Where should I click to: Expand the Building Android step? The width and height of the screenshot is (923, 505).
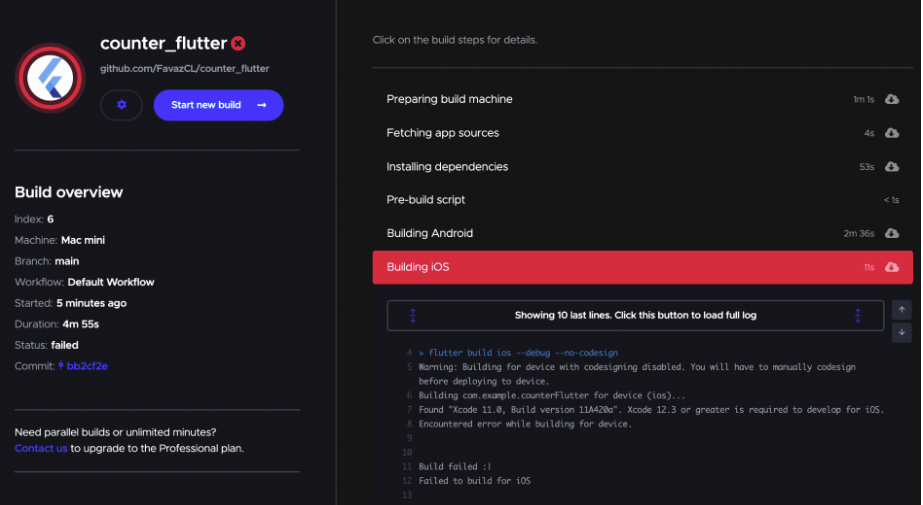coord(642,233)
